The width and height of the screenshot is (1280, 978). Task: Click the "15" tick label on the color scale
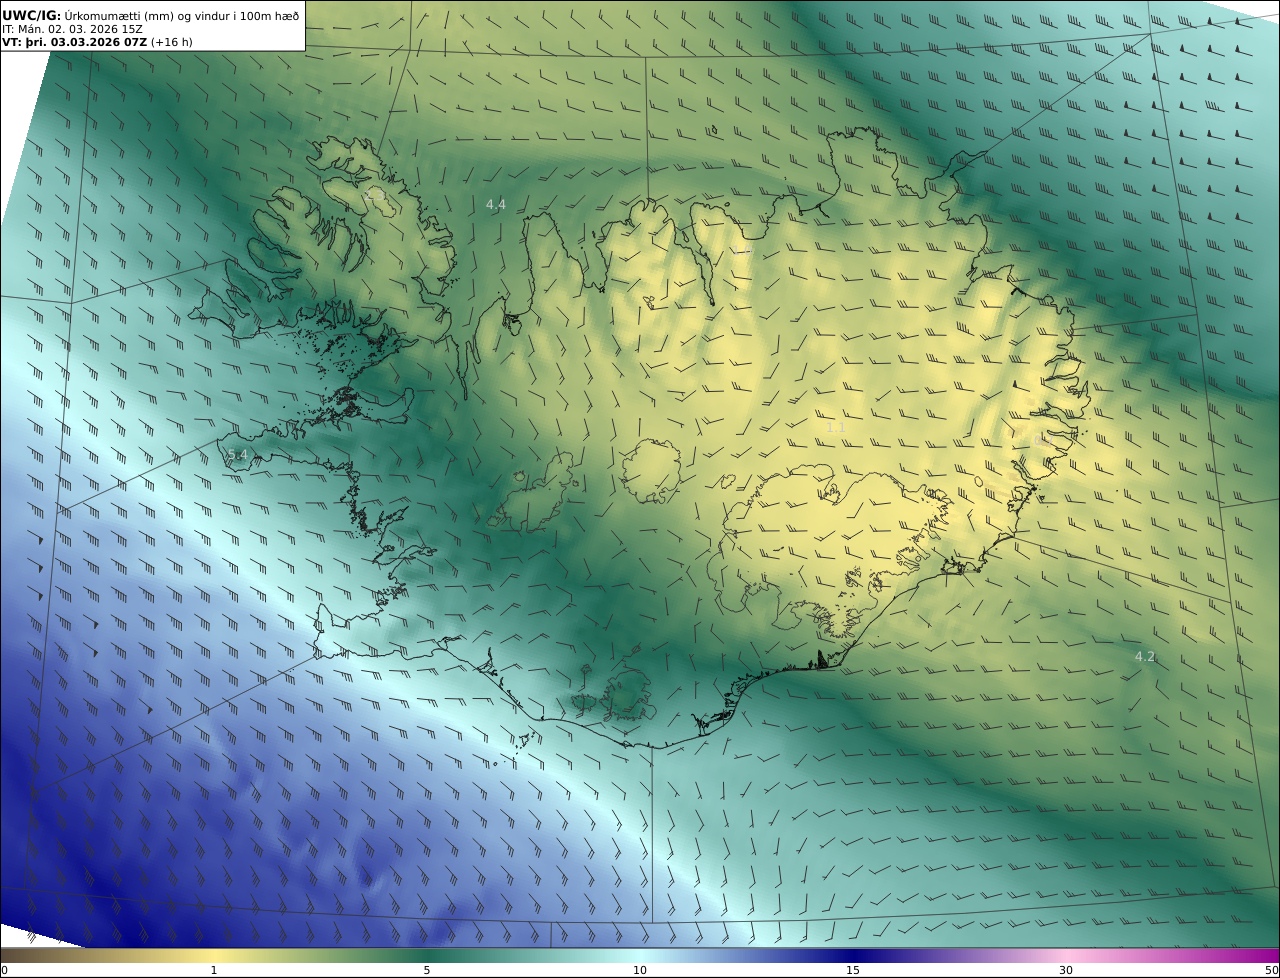coord(853,970)
